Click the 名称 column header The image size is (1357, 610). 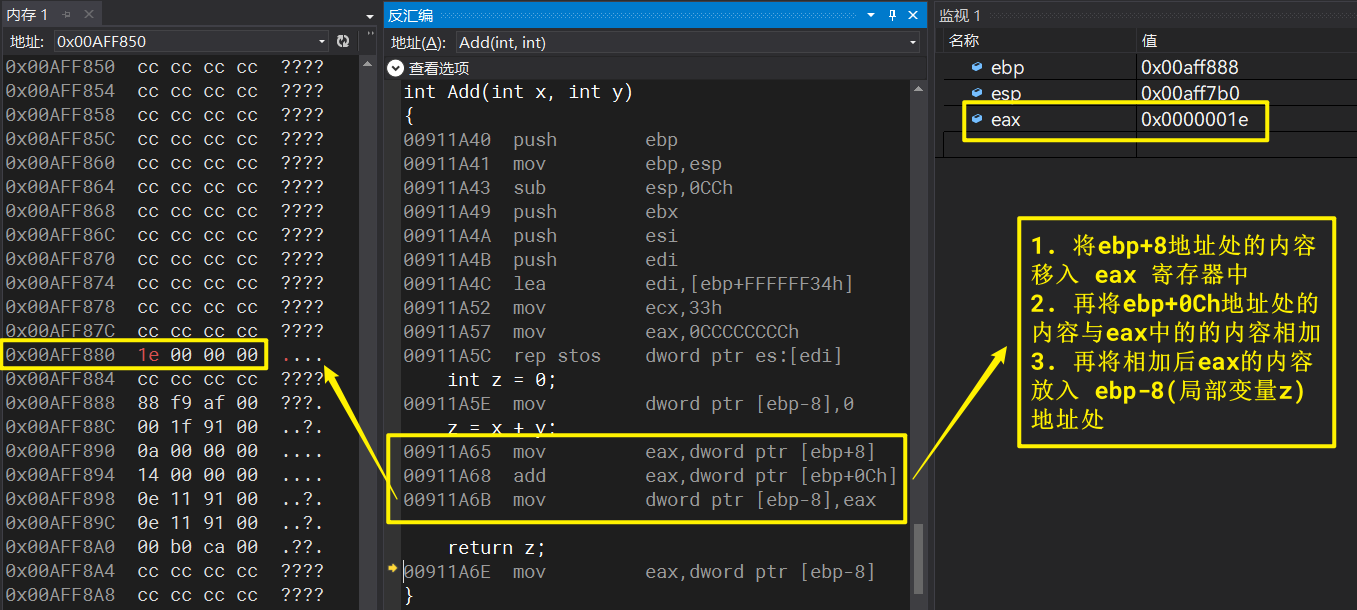(x=963, y=41)
